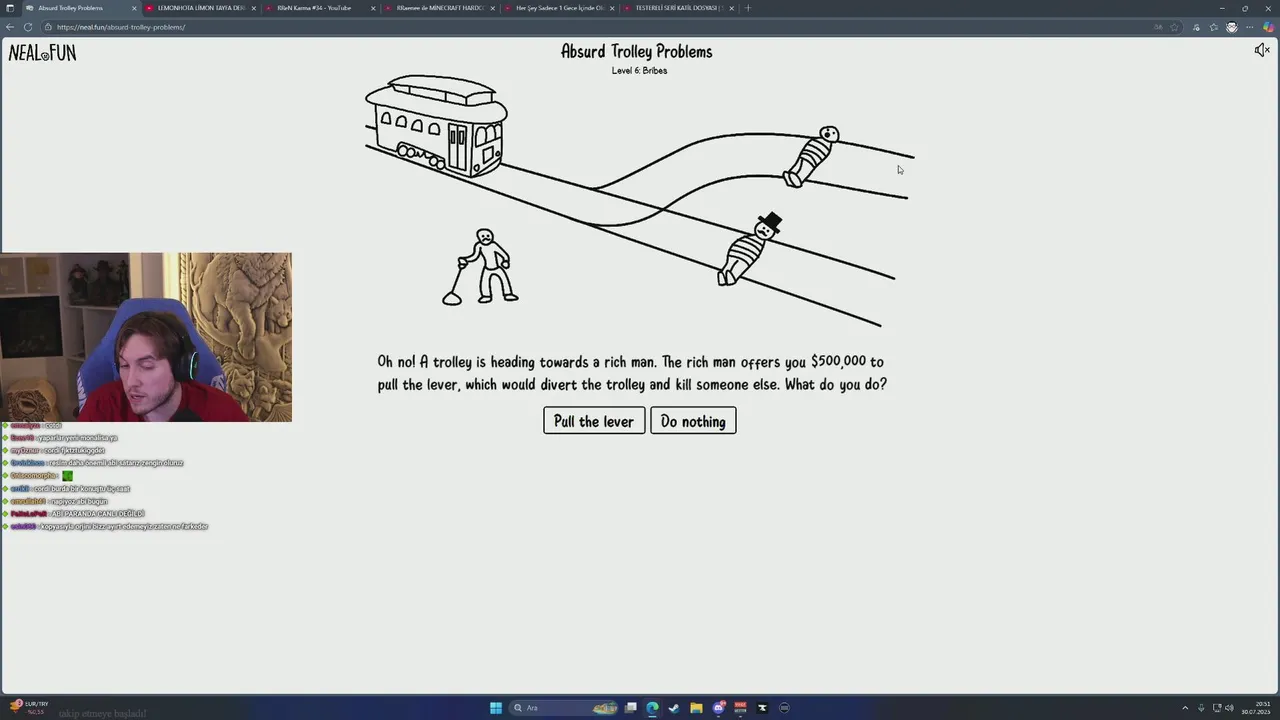Click the Level 6: Bribes subtitle
1280x720 pixels.
pos(639,71)
